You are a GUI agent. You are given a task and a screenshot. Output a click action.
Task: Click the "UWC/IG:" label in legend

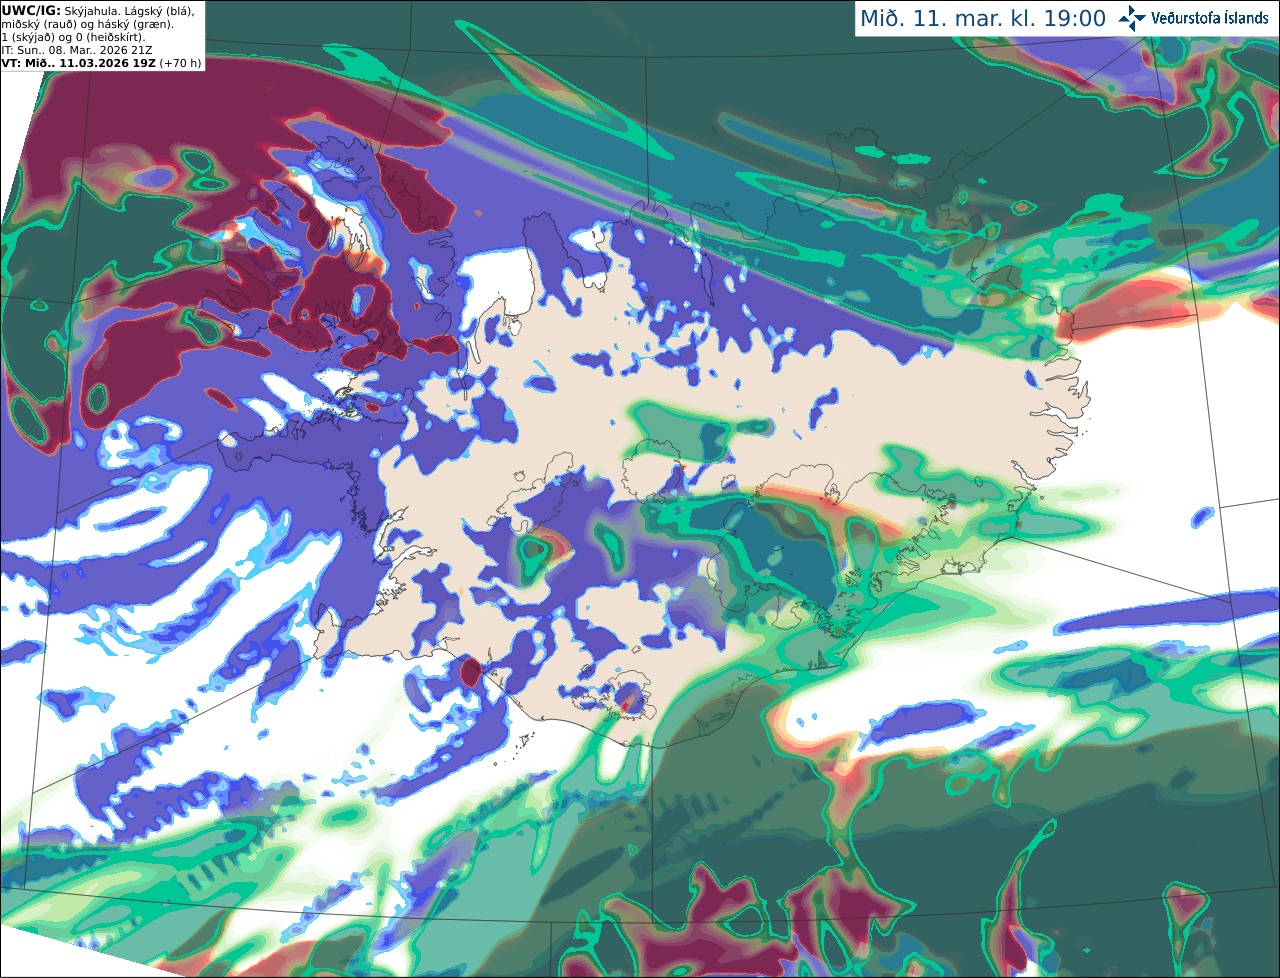point(31,10)
